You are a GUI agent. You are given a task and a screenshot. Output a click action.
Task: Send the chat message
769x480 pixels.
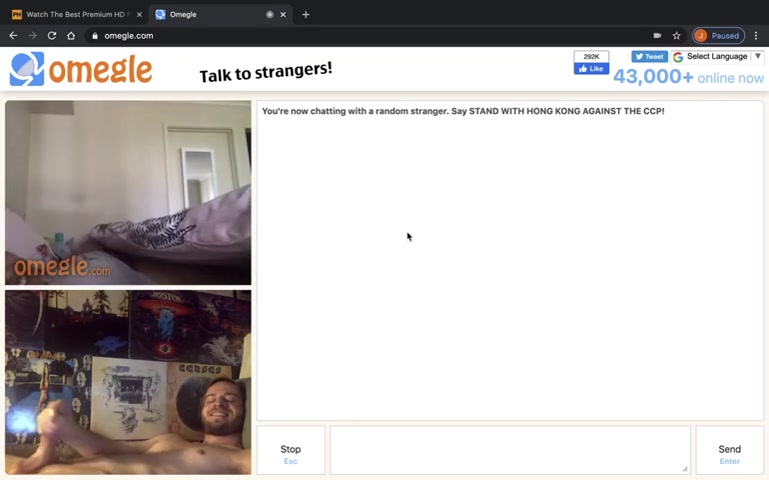pos(729,450)
